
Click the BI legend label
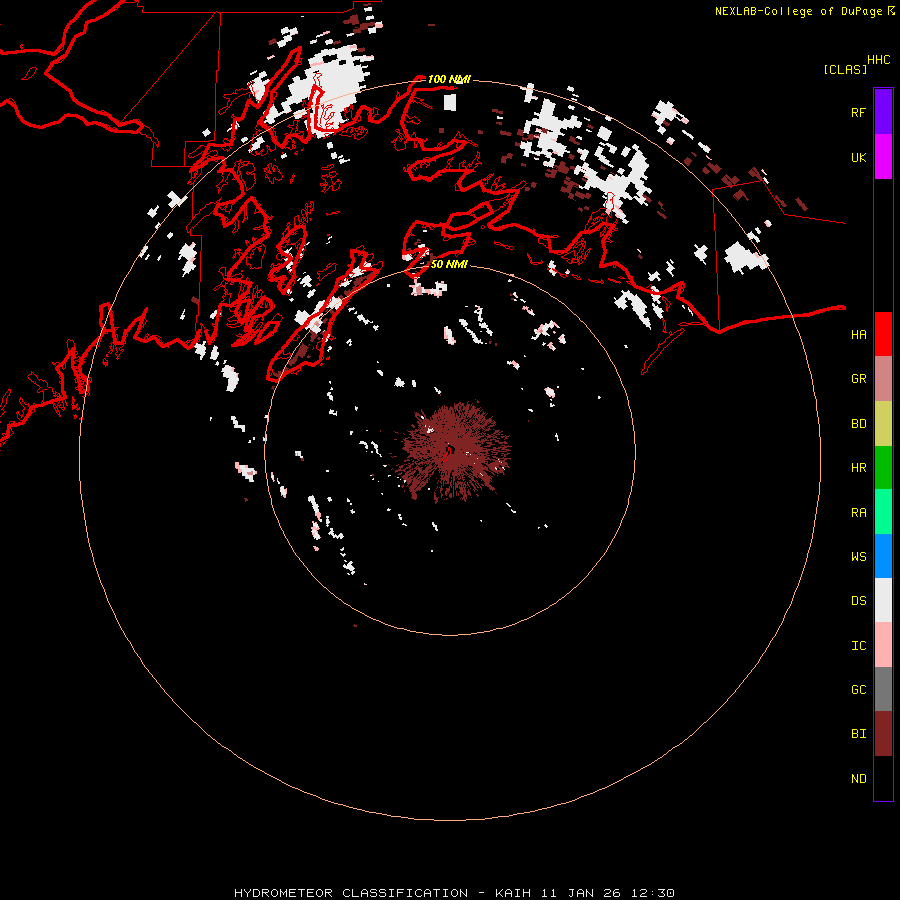858,734
